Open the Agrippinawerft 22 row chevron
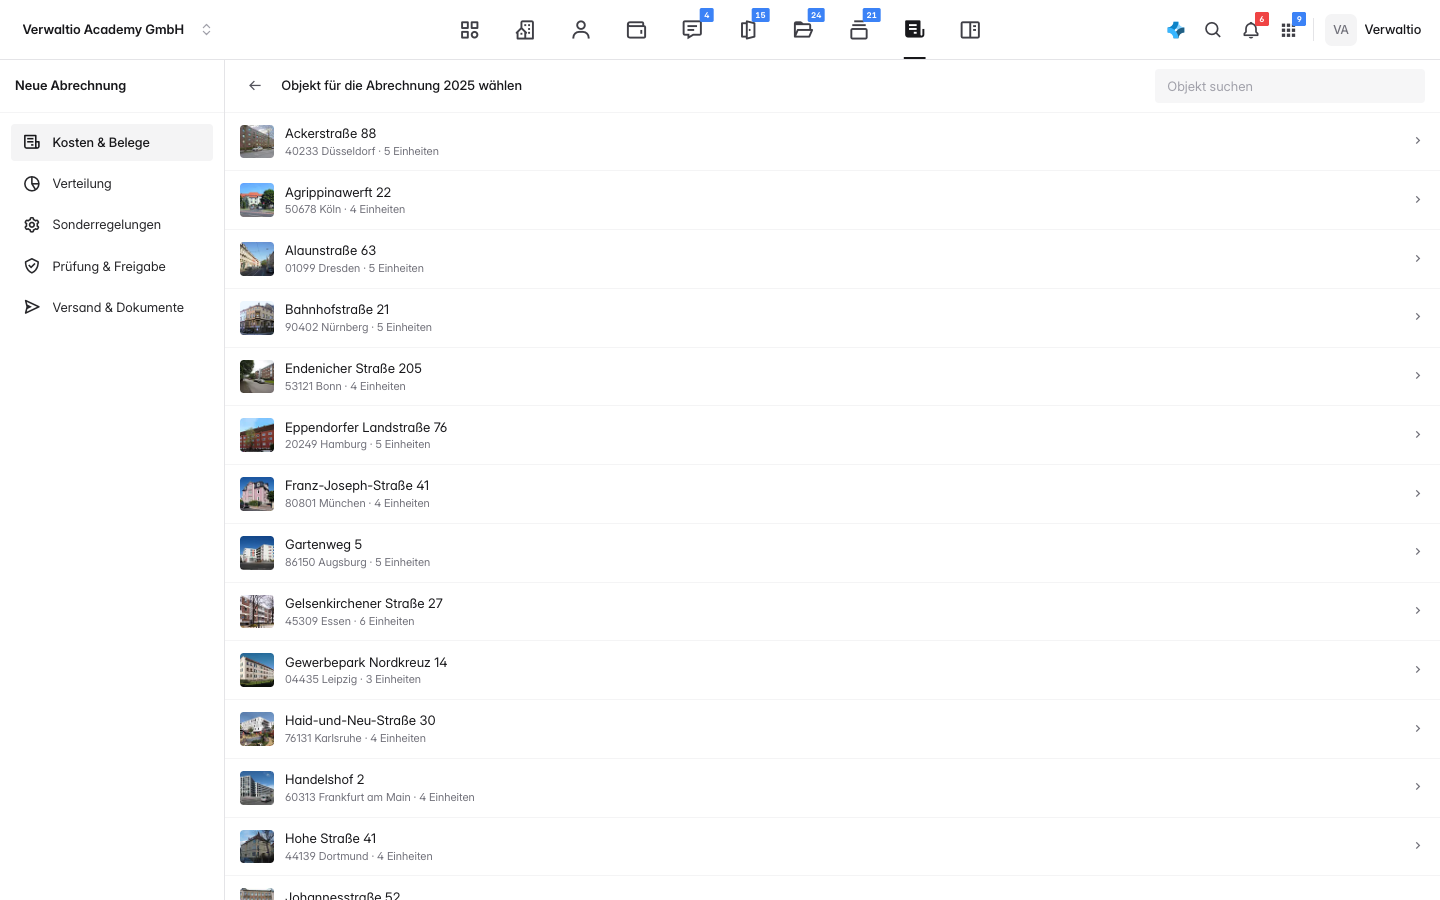Image resolution: width=1440 pixels, height=900 pixels. pyautogui.click(x=1418, y=200)
